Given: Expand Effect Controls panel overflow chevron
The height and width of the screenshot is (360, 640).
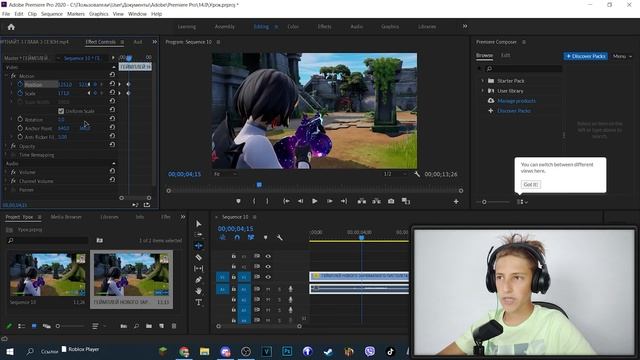Looking at the screenshot, I should 155,42.
